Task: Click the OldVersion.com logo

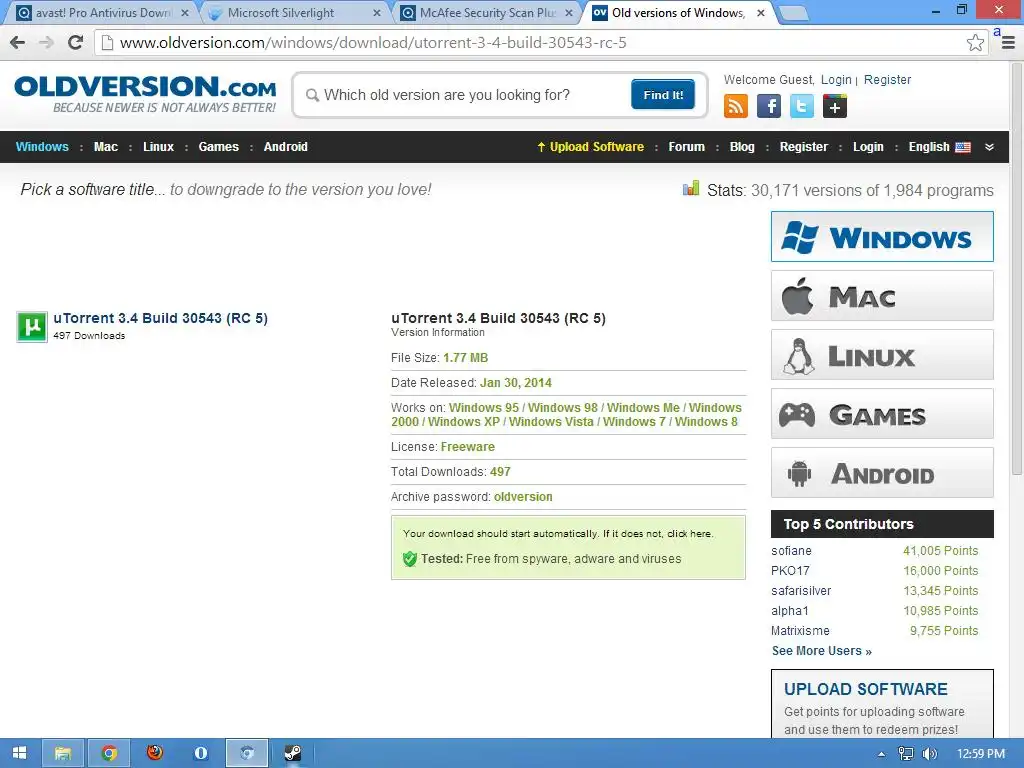Action: click(x=146, y=94)
